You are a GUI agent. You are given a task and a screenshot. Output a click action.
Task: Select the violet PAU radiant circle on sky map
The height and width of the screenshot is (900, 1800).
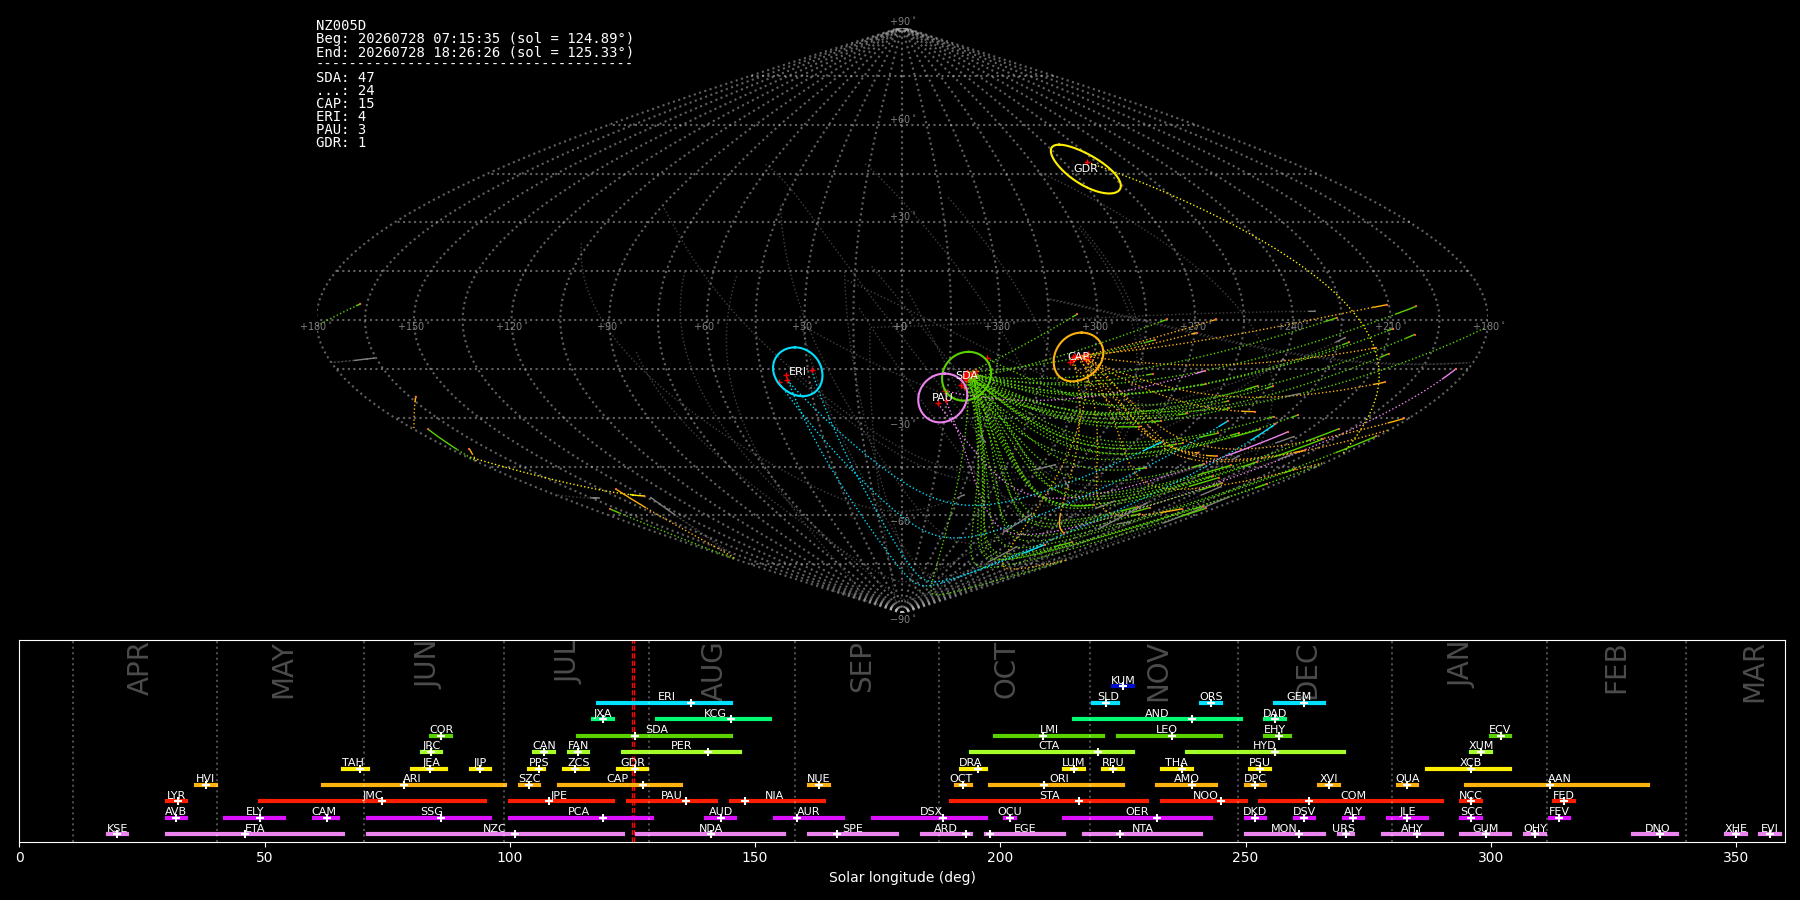(x=943, y=398)
